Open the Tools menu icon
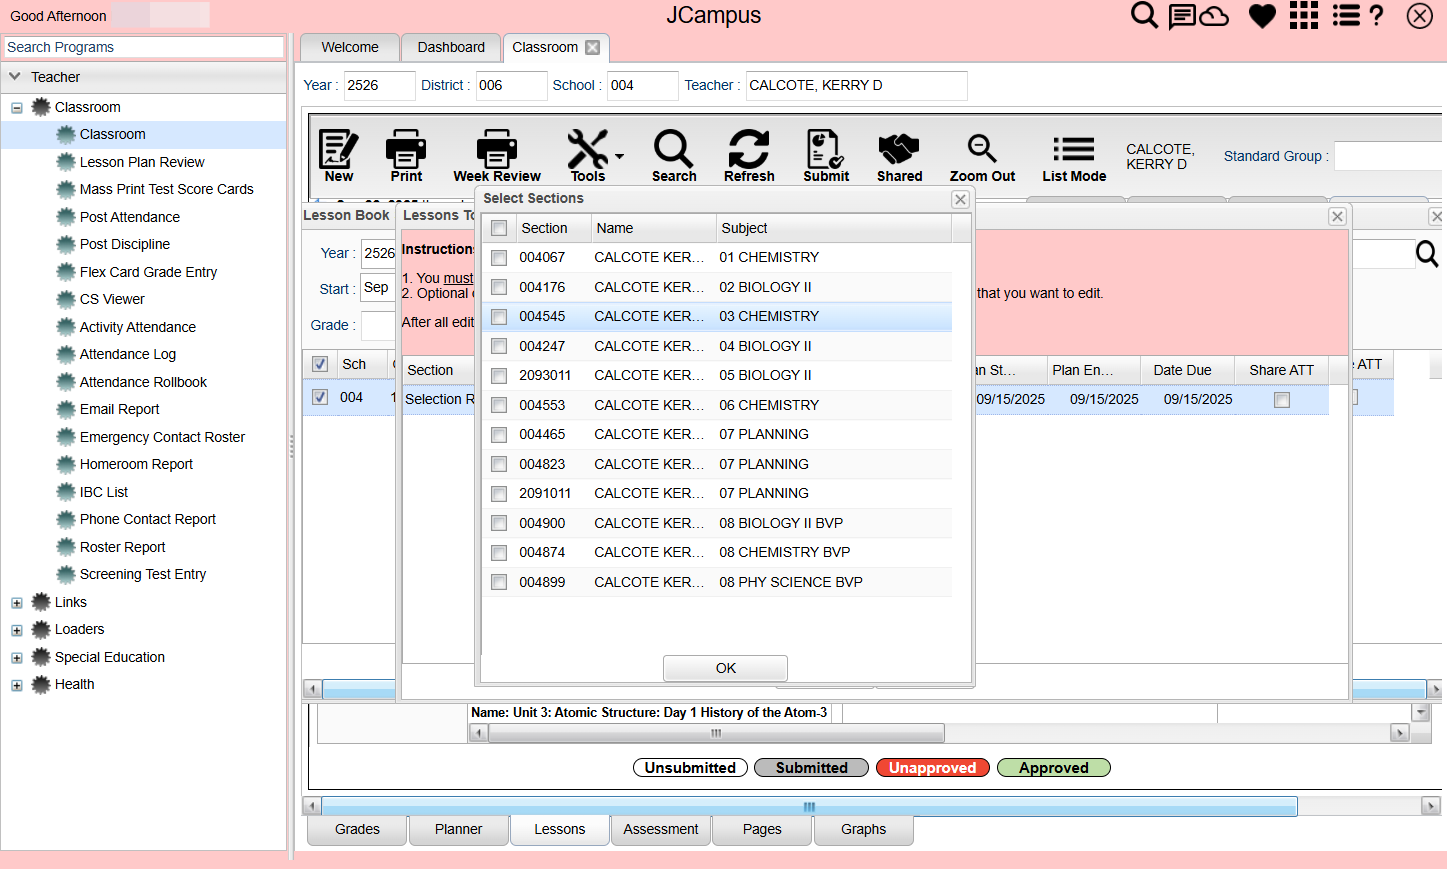1447x869 pixels. pyautogui.click(x=588, y=156)
